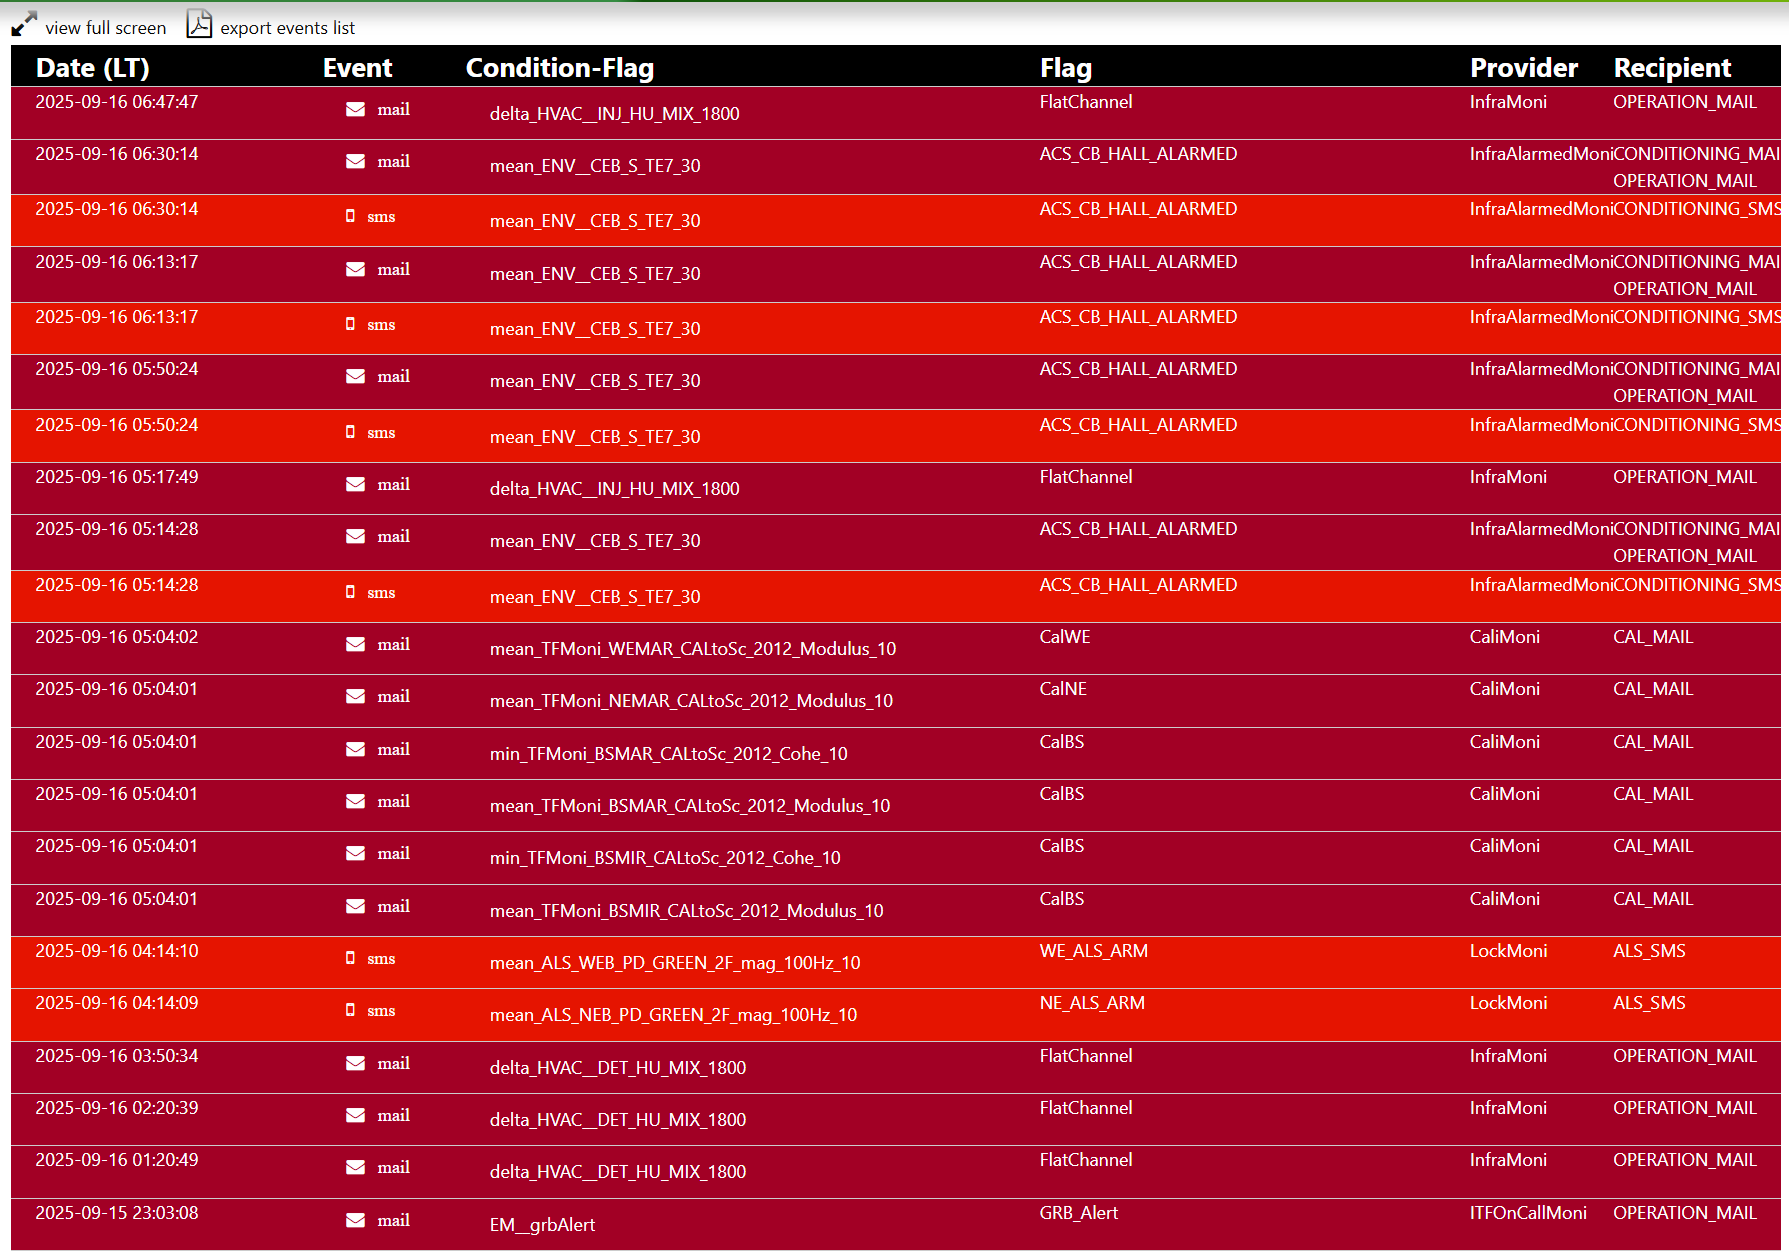Select delta_HVAC__DET_HU_MIX_1800 in the 02:20:39 row
The image size is (1789, 1254).
click(x=618, y=1120)
